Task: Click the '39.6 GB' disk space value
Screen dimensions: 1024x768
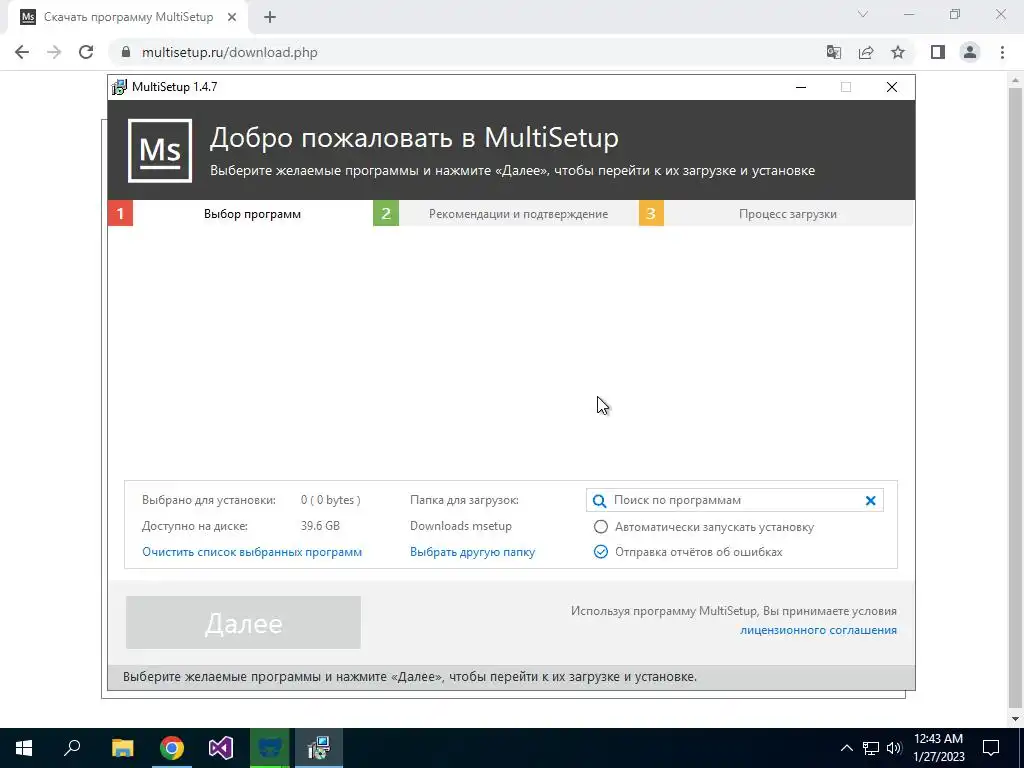Action: (x=321, y=526)
